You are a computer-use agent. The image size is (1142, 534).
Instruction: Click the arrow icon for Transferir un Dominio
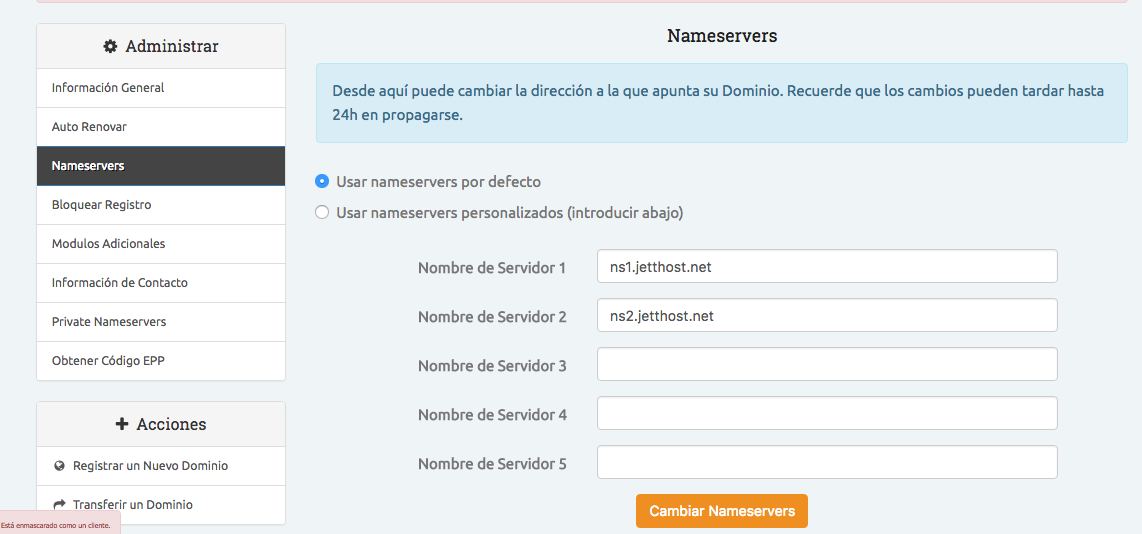[x=59, y=505]
